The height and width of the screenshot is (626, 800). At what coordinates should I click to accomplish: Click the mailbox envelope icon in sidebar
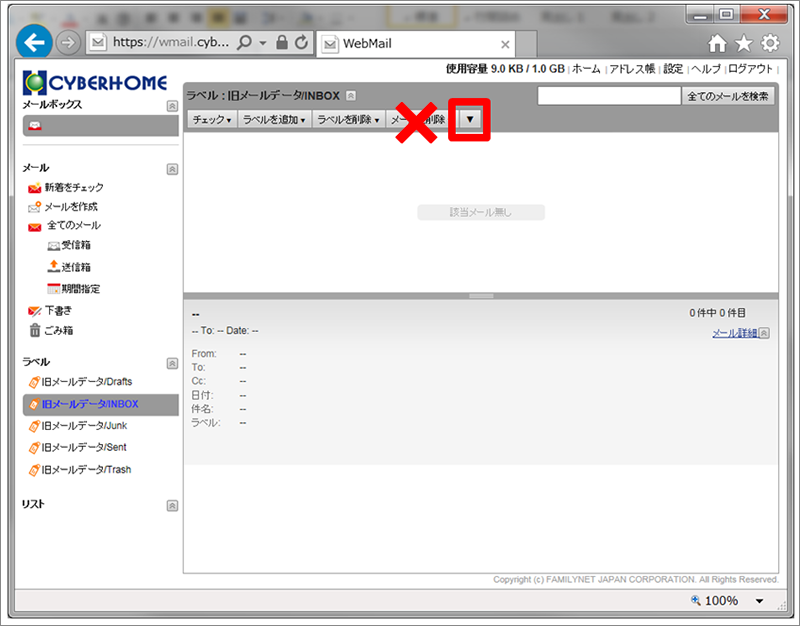(35, 126)
